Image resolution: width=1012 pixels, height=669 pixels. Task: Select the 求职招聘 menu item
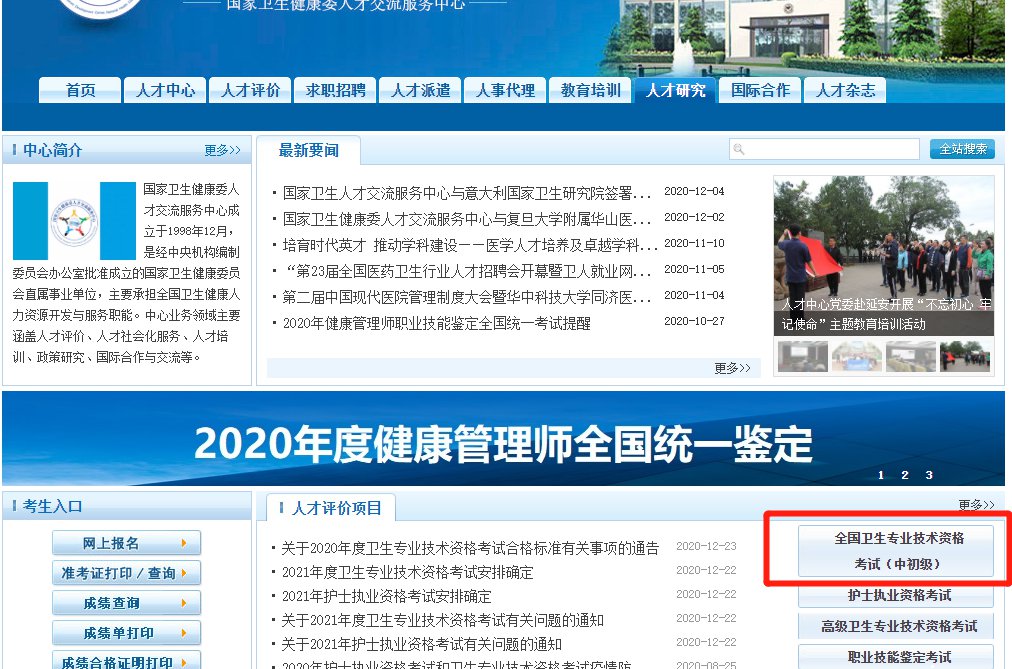[x=335, y=90]
